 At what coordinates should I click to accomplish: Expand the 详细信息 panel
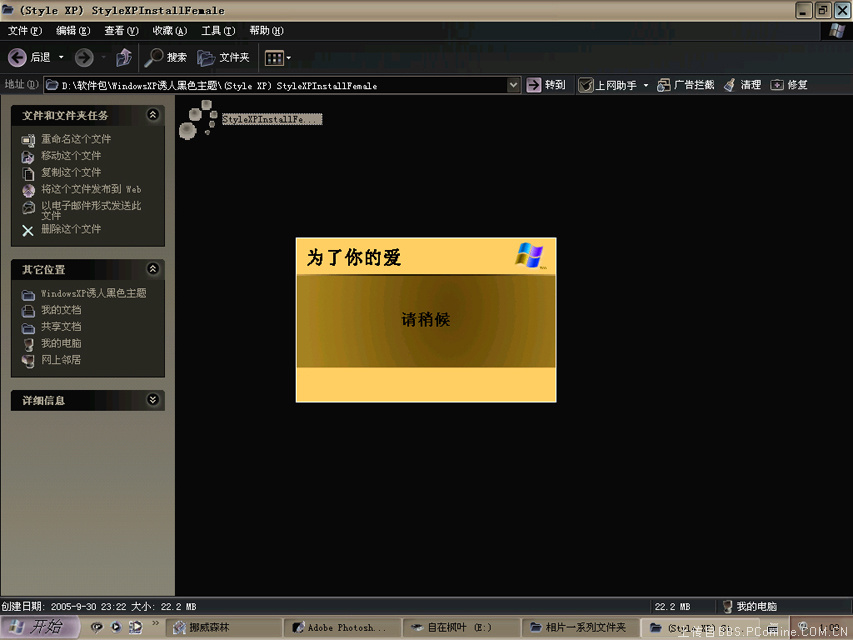[x=153, y=400]
